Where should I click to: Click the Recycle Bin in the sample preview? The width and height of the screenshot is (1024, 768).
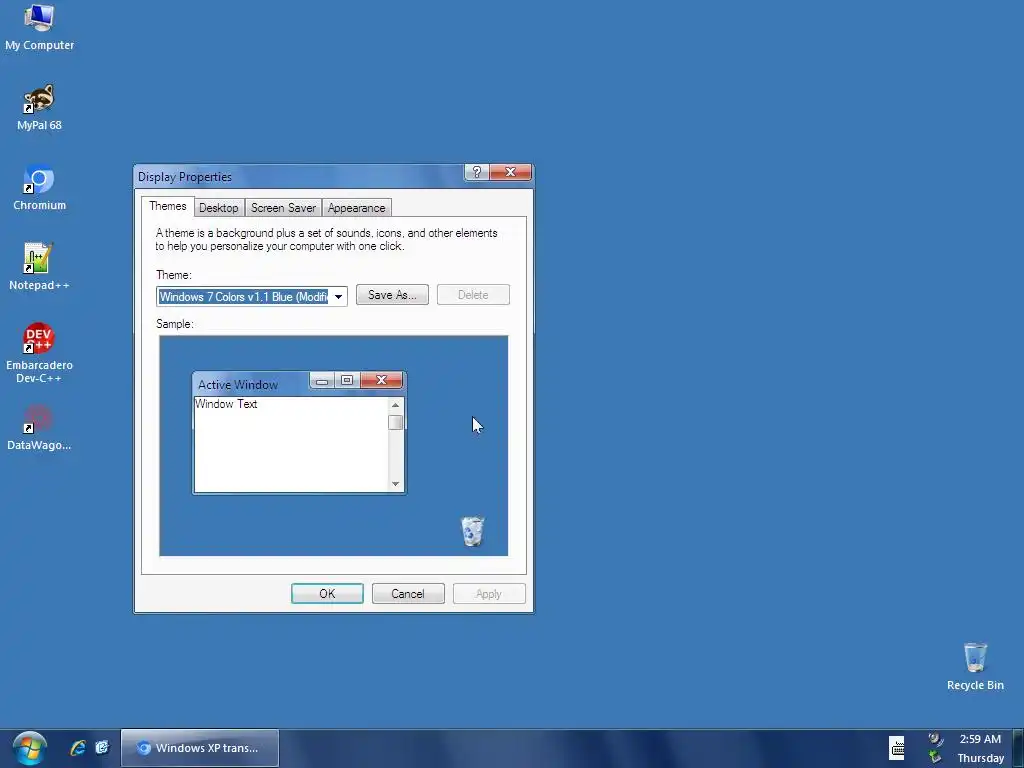coord(473,531)
